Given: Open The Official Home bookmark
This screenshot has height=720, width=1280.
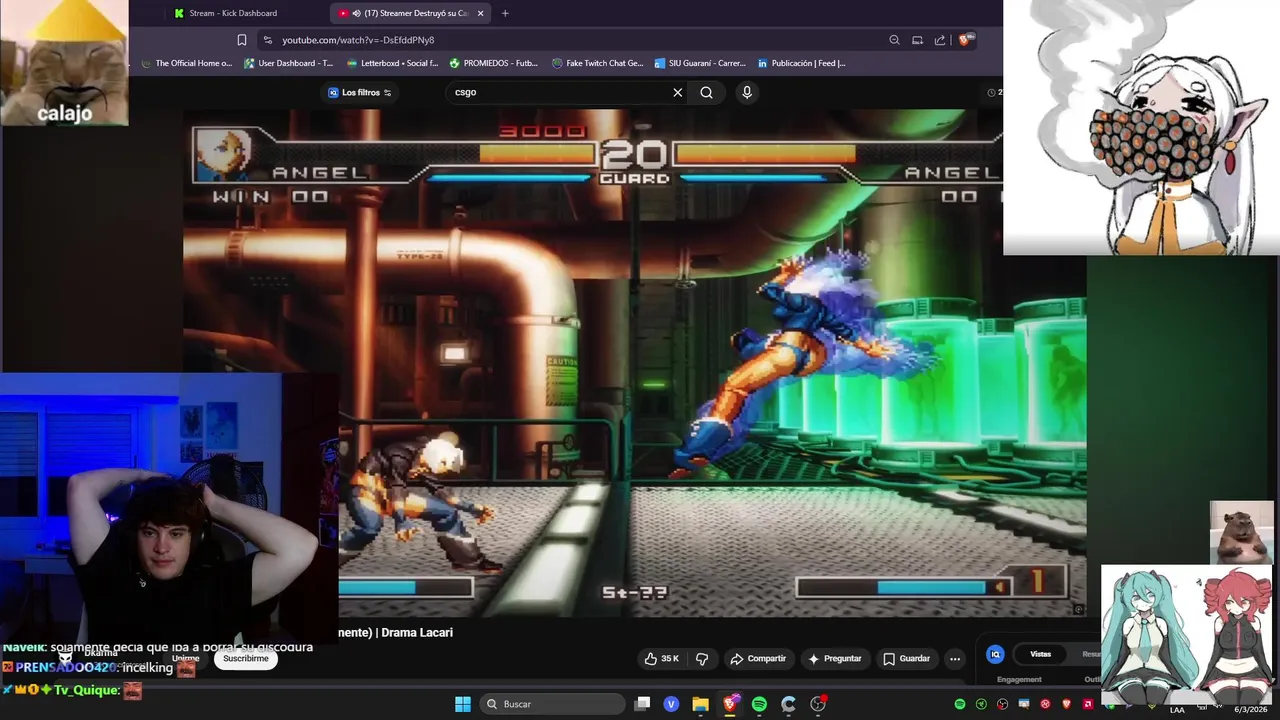Looking at the screenshot, I should point(186,63).
